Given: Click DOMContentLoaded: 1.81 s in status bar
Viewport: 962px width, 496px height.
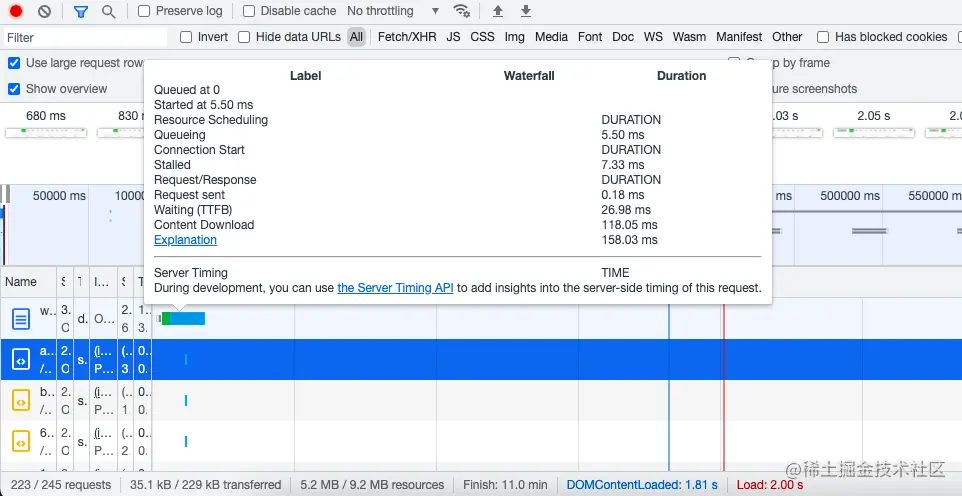Looking at the screenshot, I should coord(642,485).
